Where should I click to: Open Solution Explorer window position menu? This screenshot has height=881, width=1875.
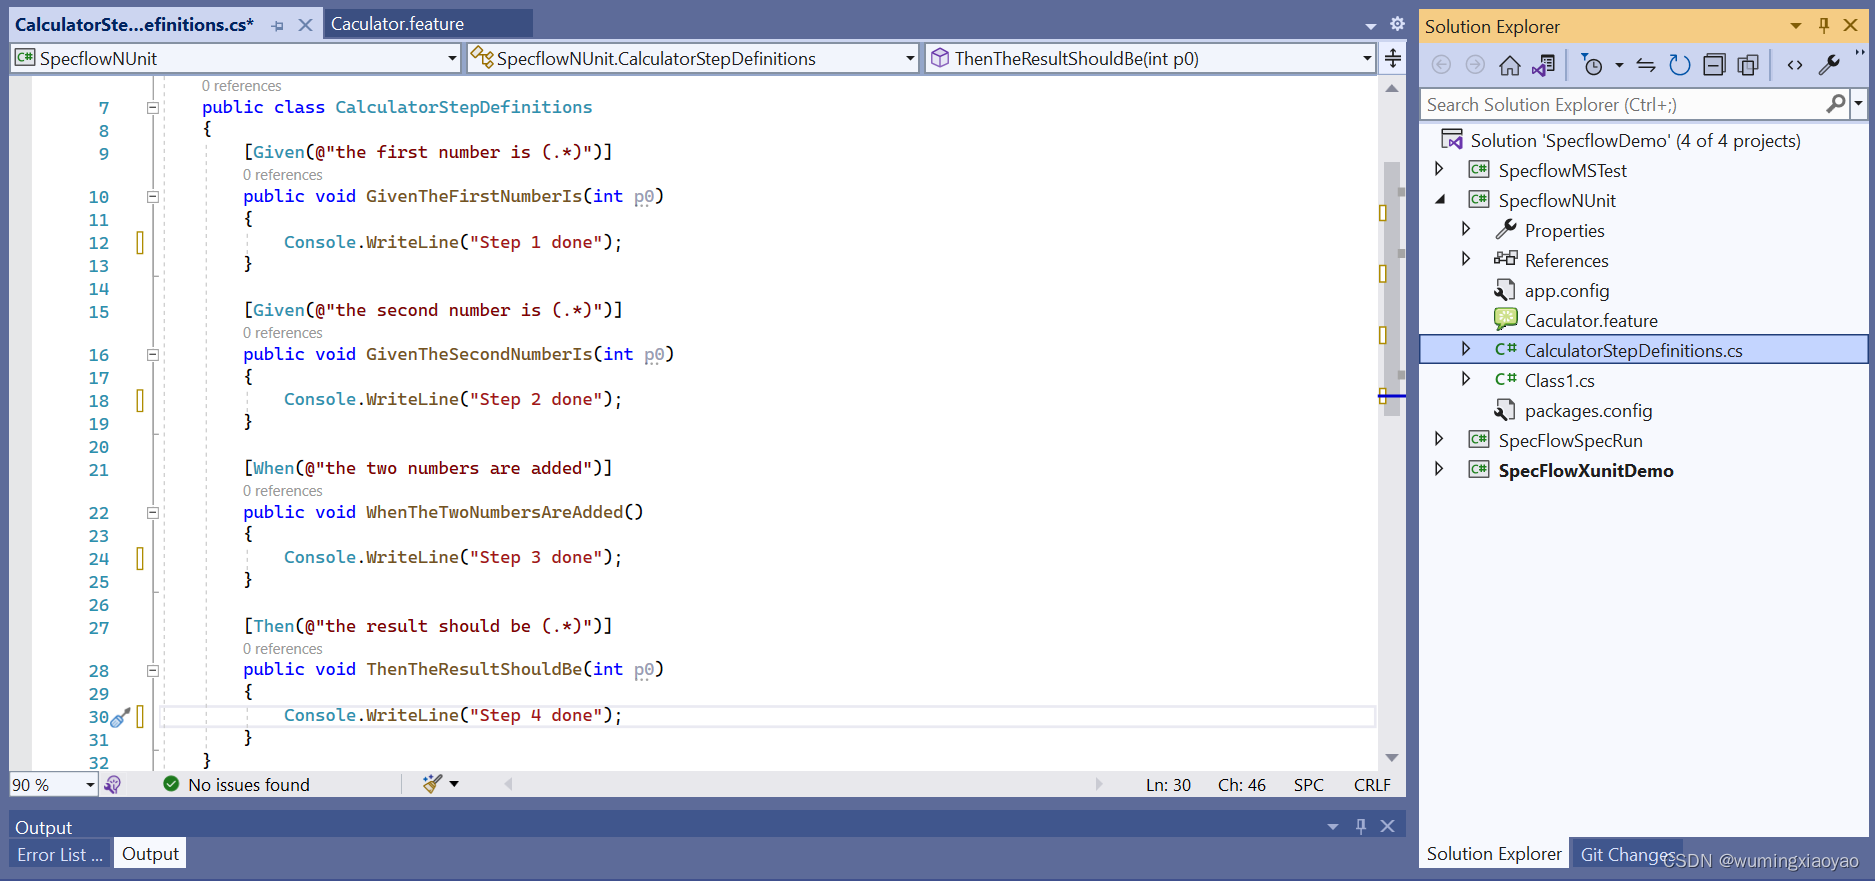click(x=1796, y=26)
